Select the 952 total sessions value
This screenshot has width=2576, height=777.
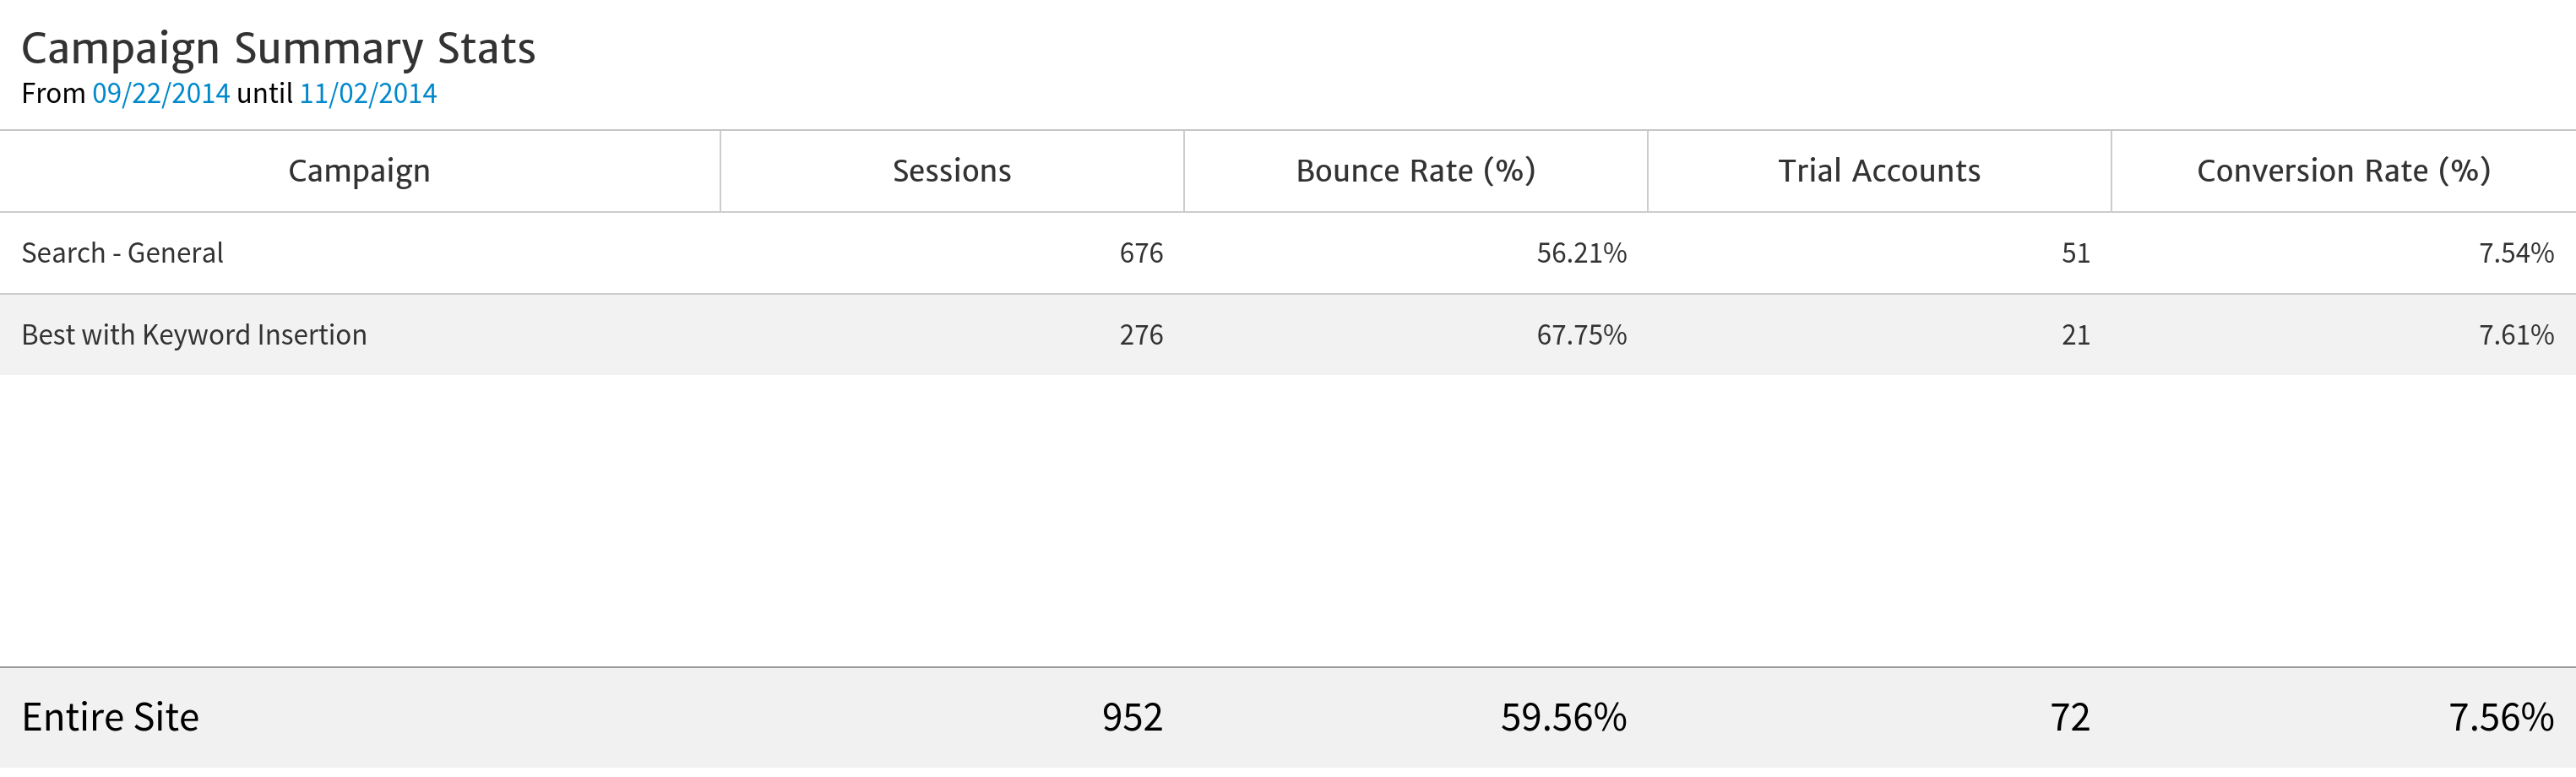pyautogui.click(x=1132, y=717)
